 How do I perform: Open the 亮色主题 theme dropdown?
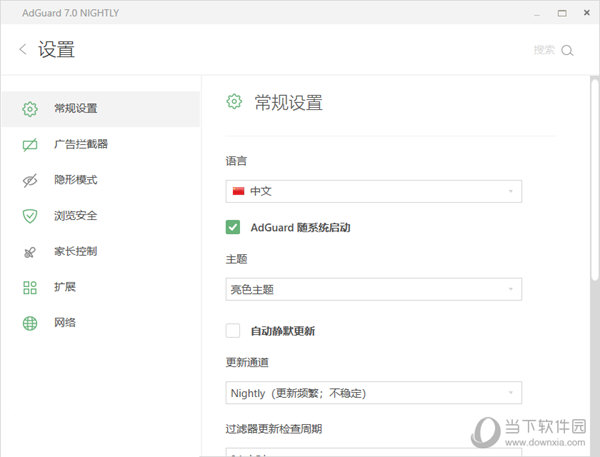[373, 289]
